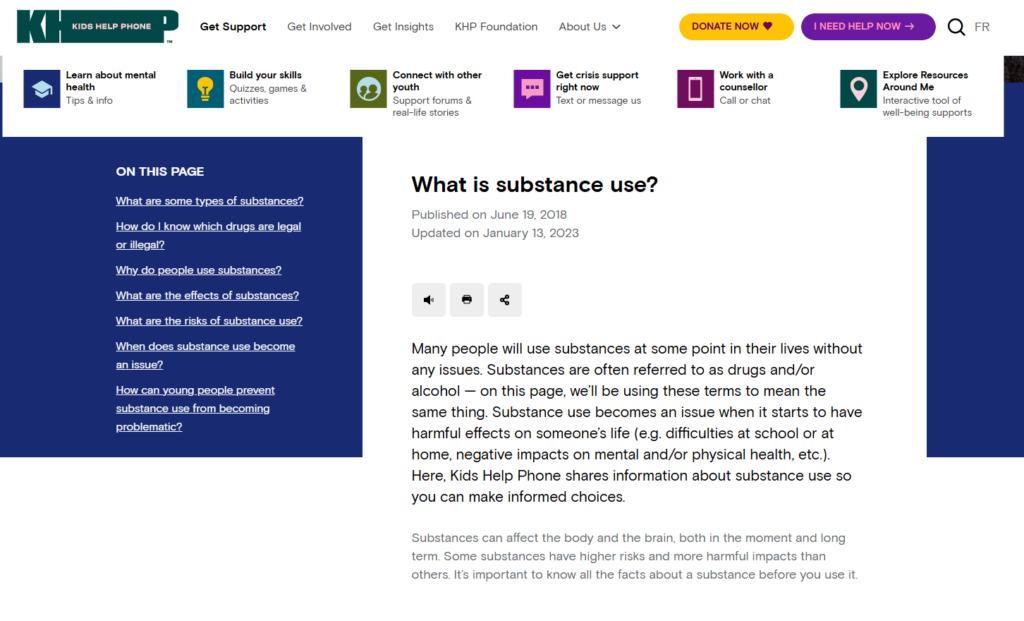The image size is (1024, 621).
Task: Click the magnifying glass search icon
Action: 956,27
